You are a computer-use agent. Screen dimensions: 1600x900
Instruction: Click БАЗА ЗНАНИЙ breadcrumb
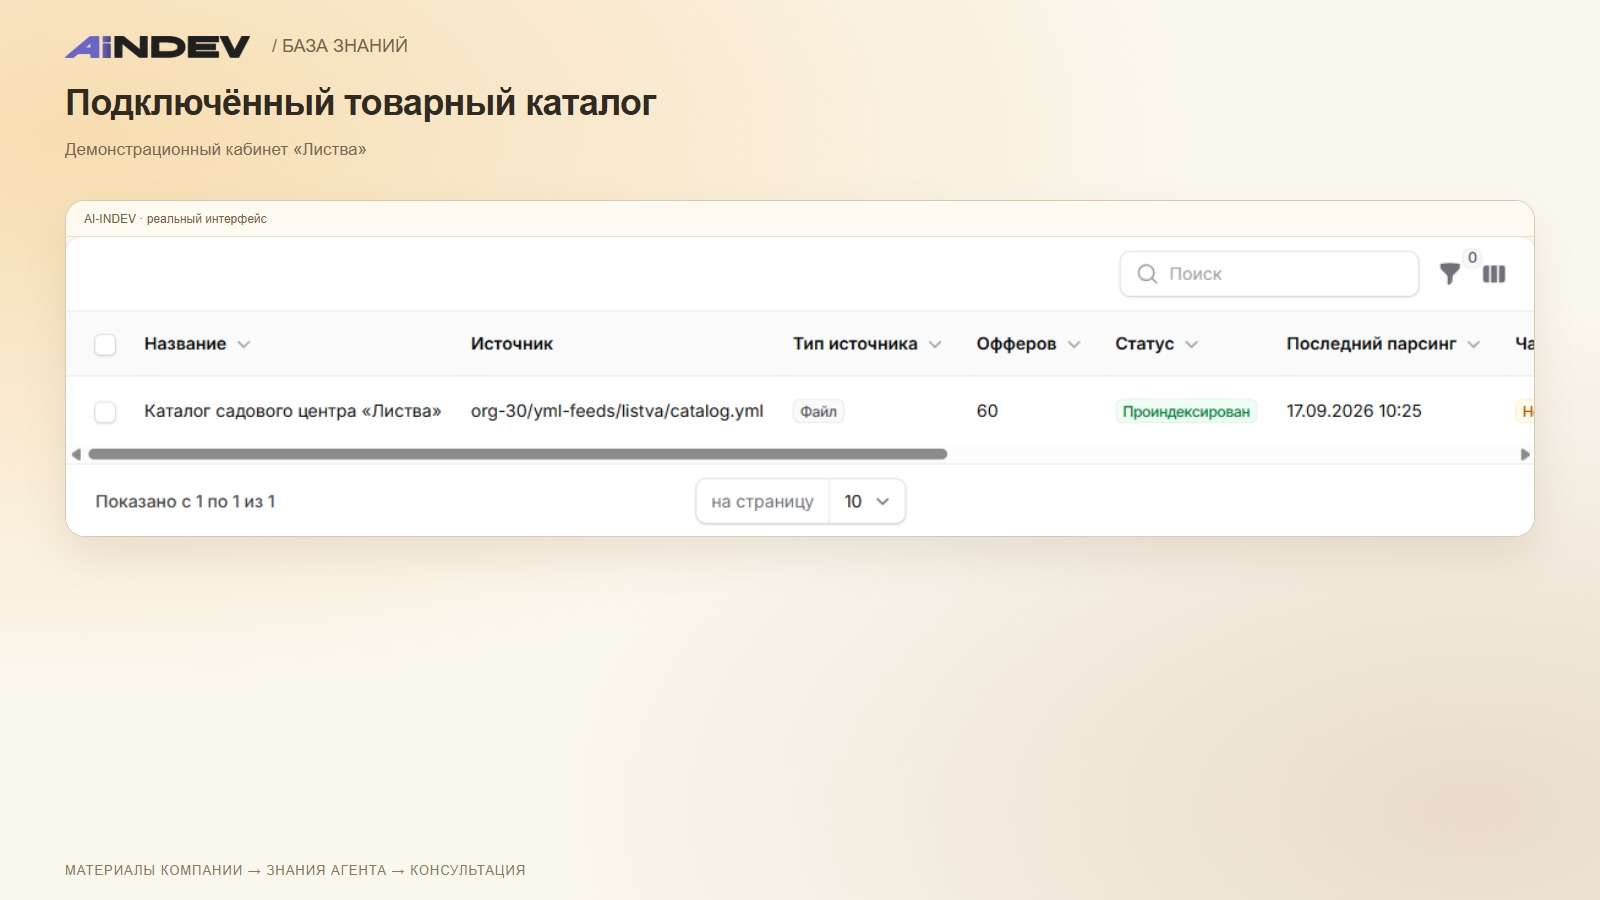point(345,46)
